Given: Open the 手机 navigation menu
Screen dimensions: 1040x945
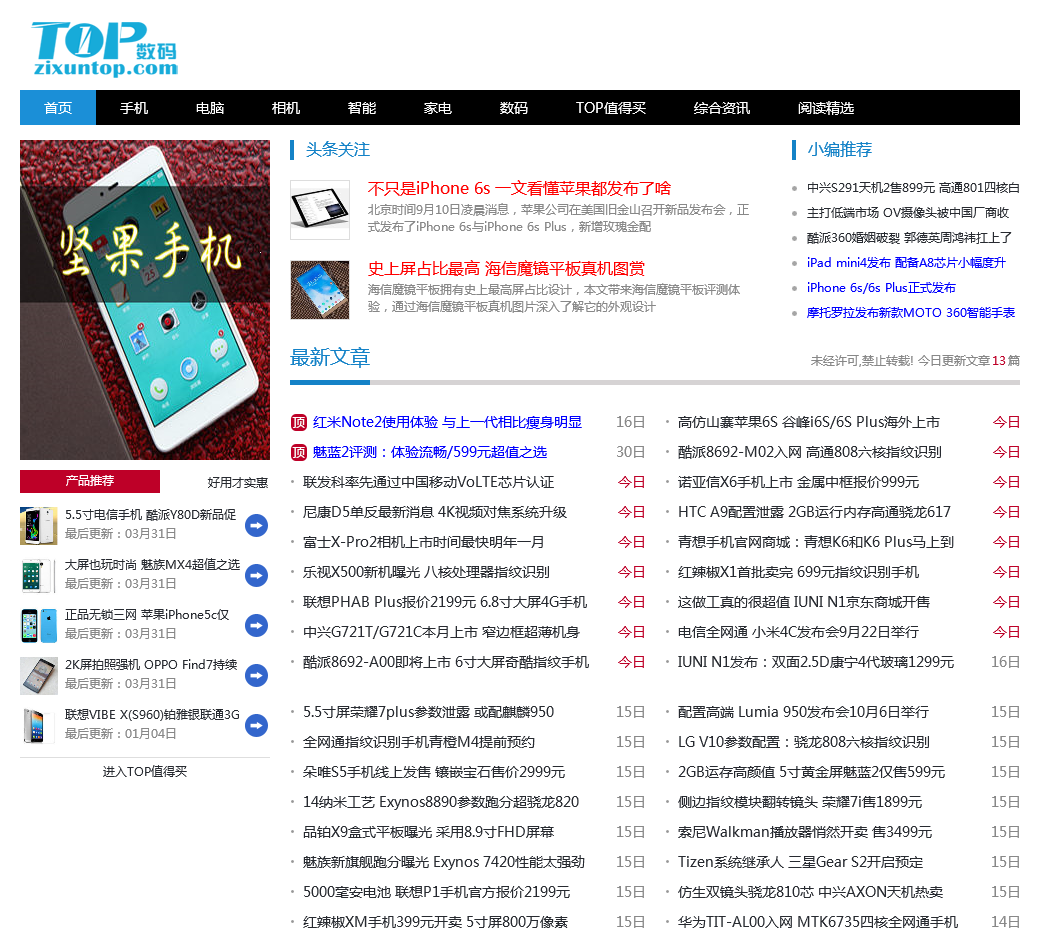Looking at the screenshot, I should [134, 107].
